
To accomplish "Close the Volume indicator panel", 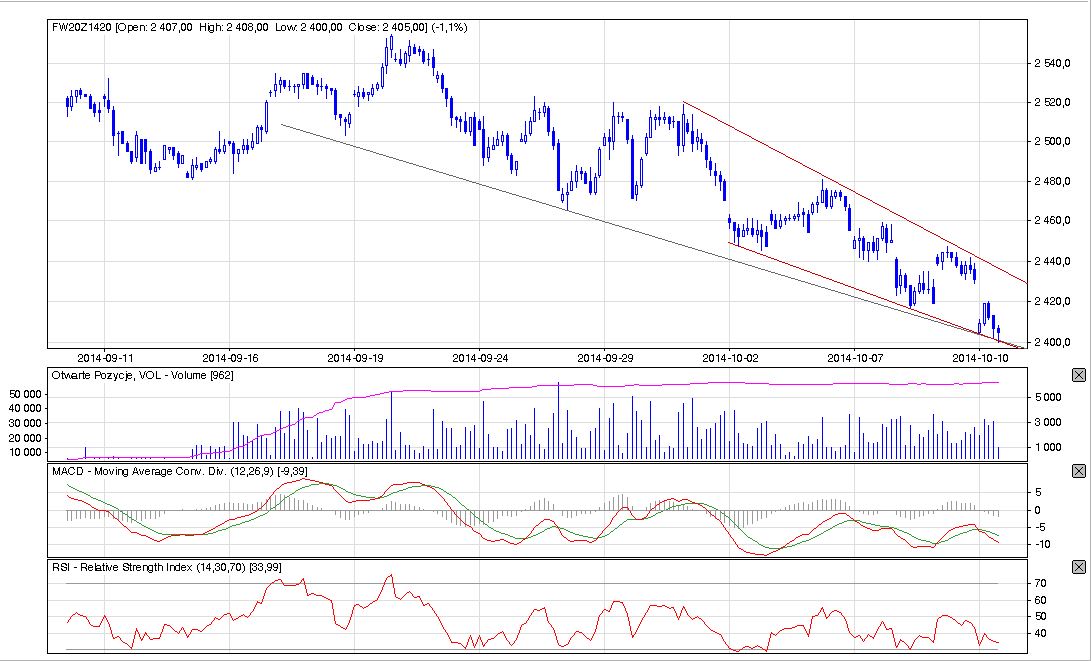I will pyautogui.click(x=1078, y=375).
